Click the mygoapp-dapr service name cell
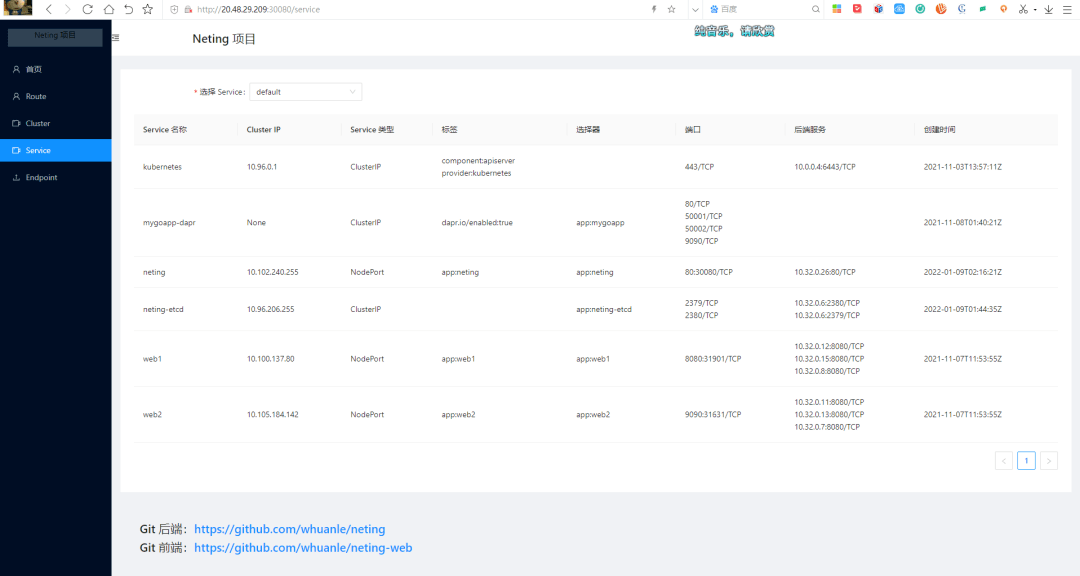 (169, 223)
